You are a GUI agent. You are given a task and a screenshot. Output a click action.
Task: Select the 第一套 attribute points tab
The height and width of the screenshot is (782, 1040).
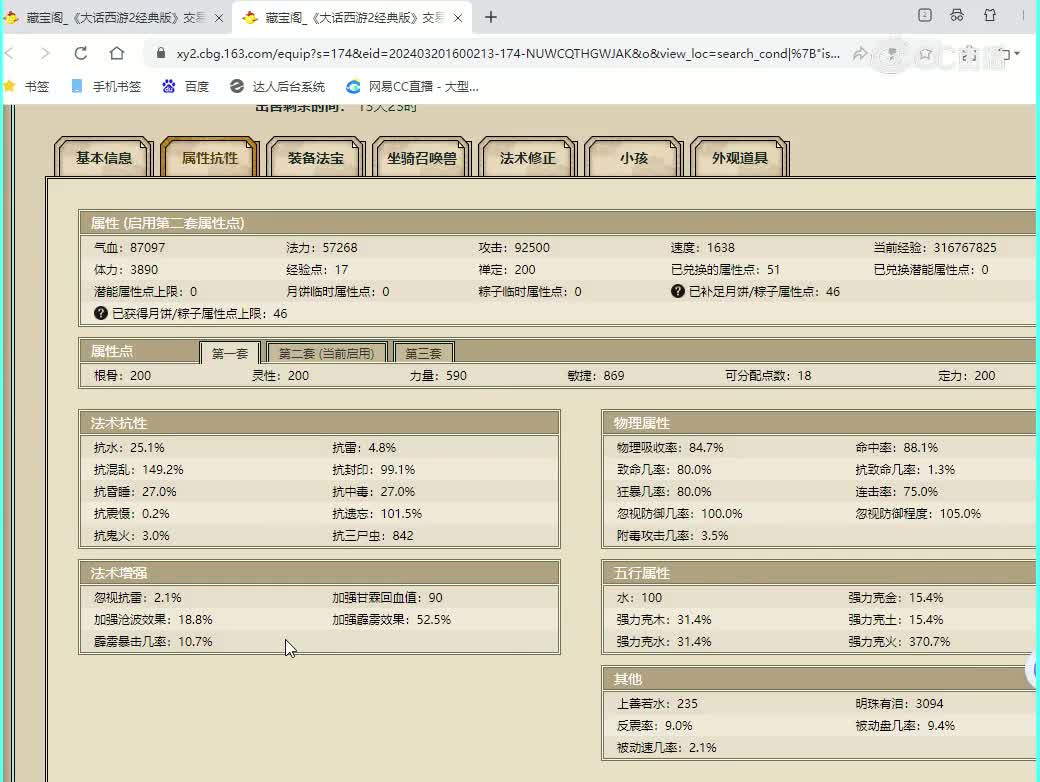click(x=229, y=353)
